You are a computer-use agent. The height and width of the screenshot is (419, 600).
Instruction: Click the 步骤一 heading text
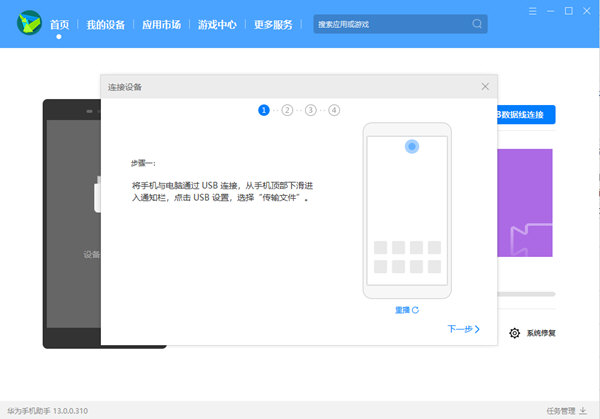click(x=143, y=163)
